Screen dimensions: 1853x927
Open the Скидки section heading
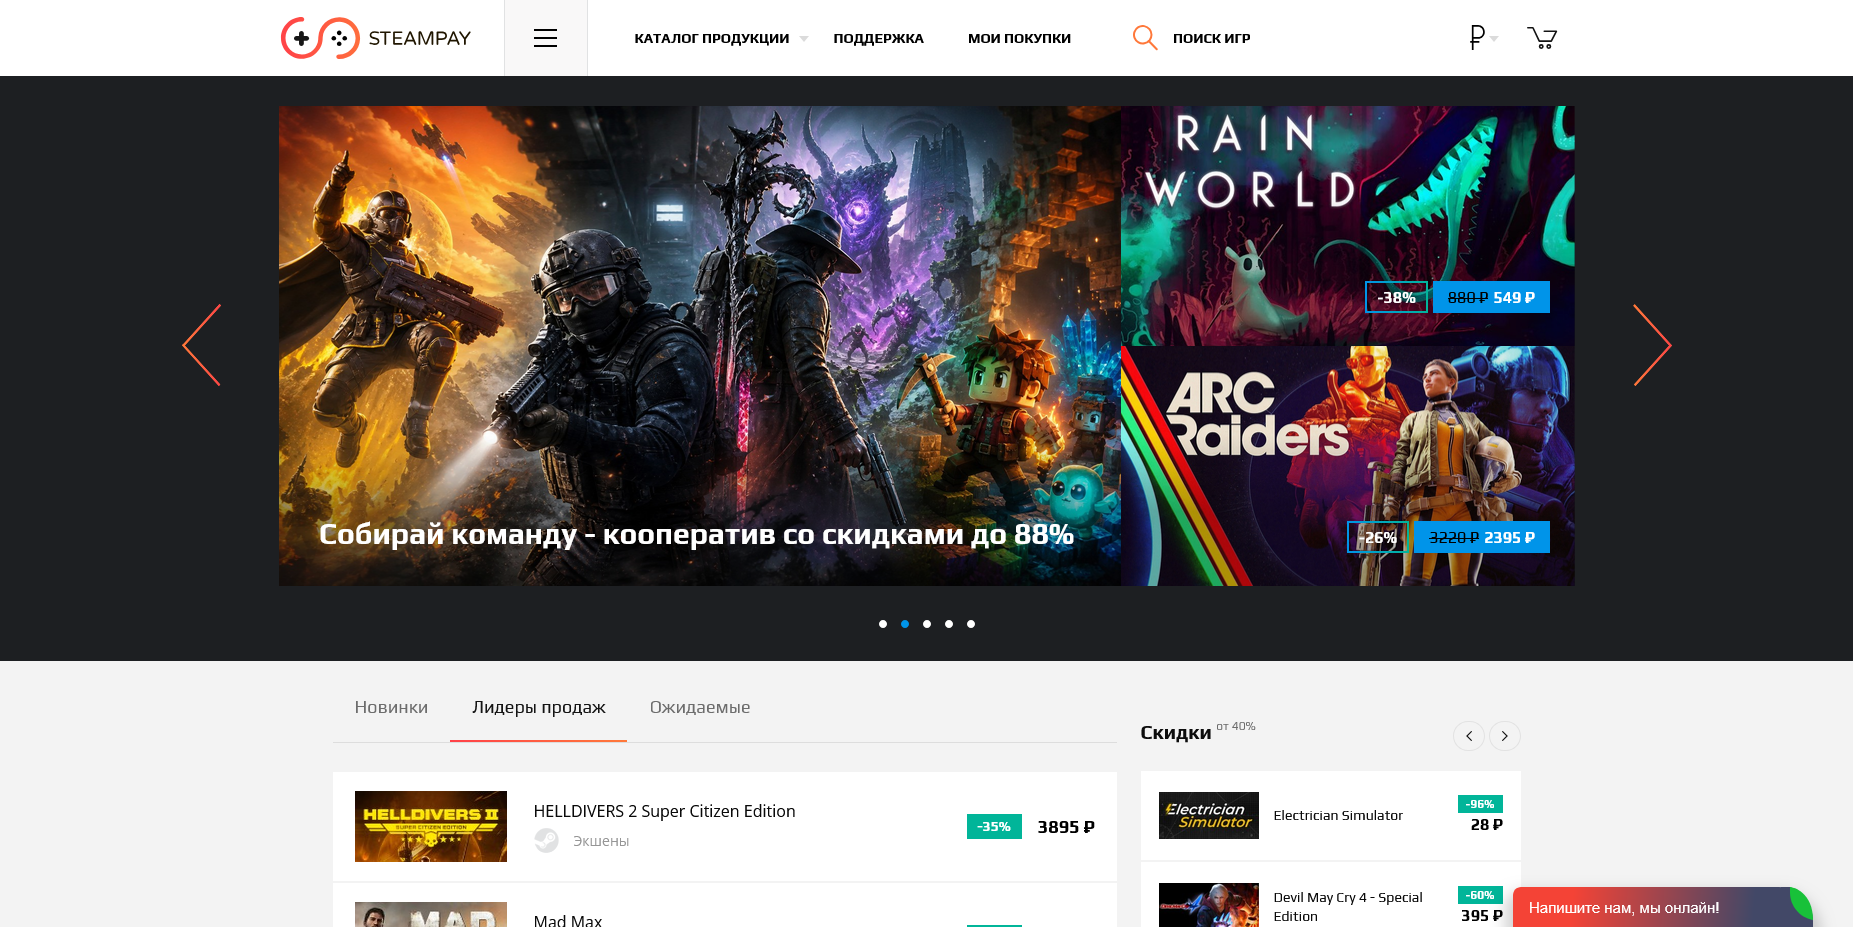(1176, 733)
